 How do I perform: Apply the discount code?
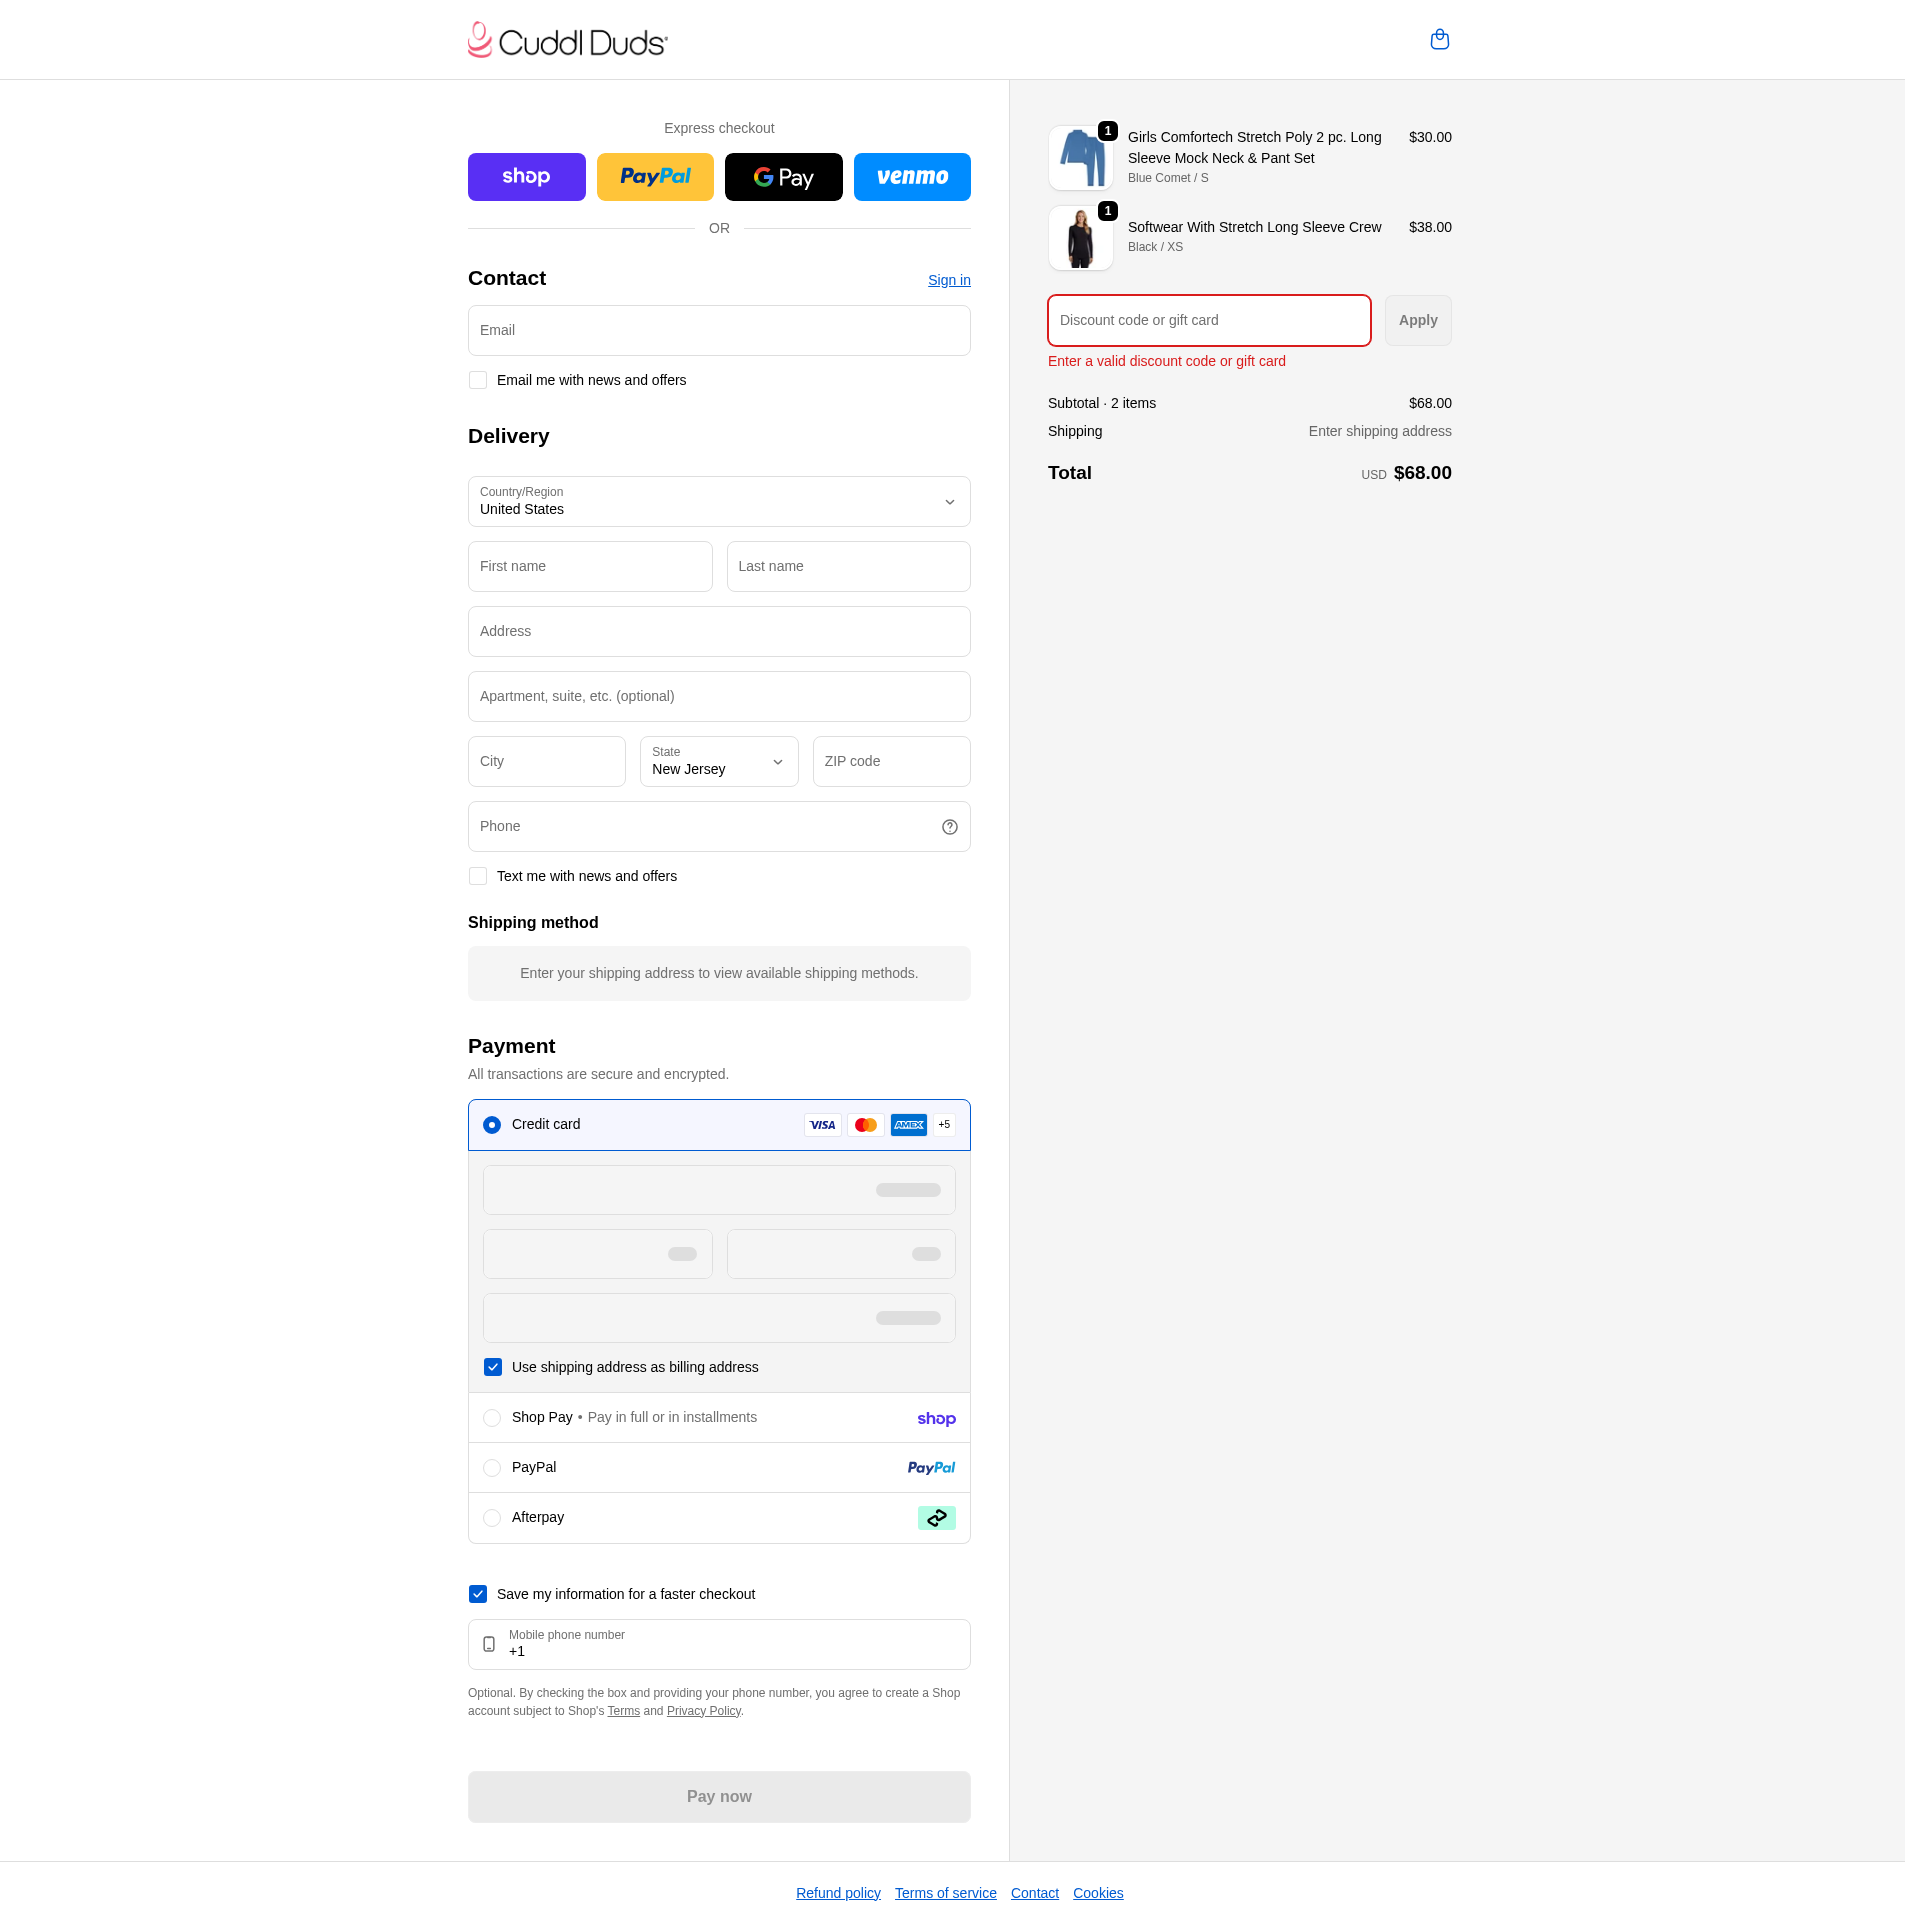tap(1417, 320)
